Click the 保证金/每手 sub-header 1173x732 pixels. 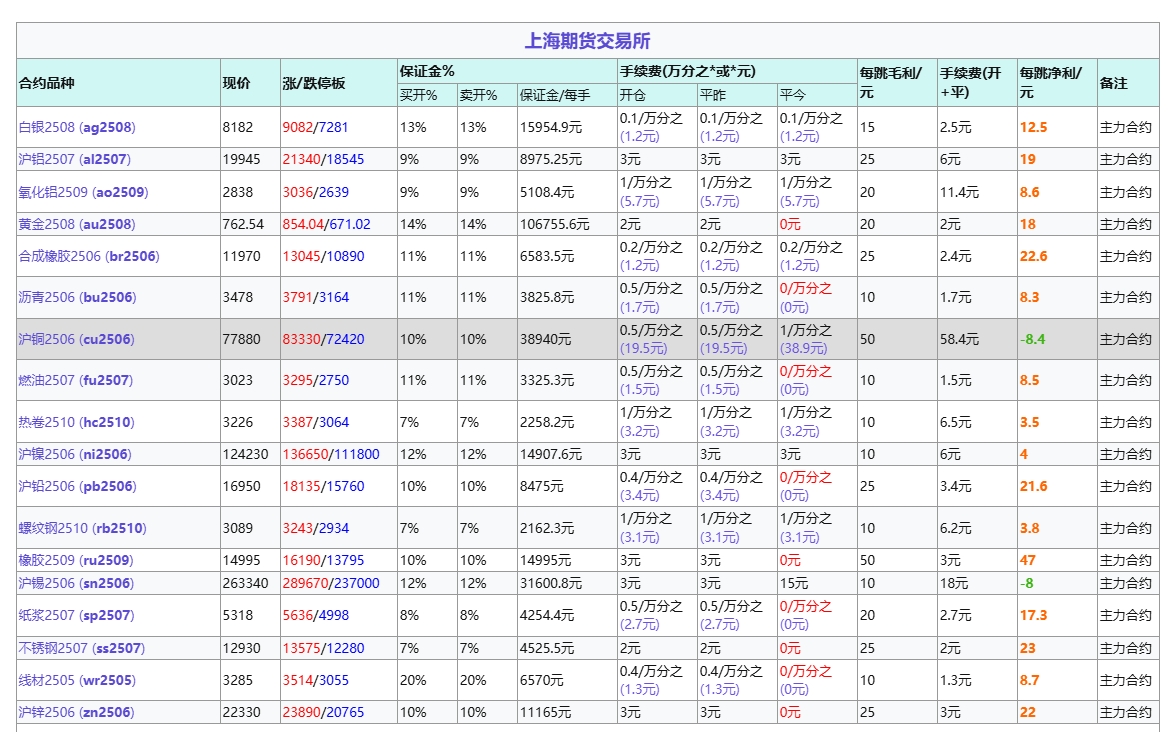pos(555,96)
